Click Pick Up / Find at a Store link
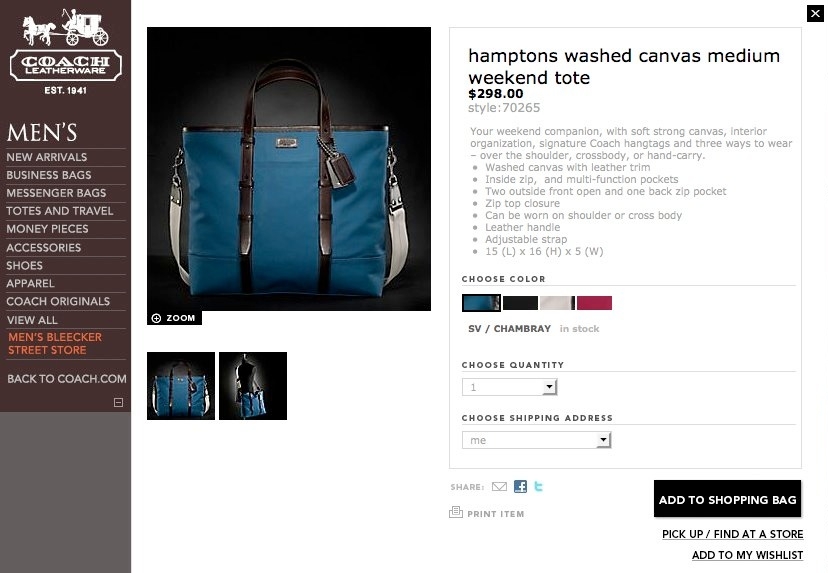The width and height of the screenshot is (828, 573). 732,534
